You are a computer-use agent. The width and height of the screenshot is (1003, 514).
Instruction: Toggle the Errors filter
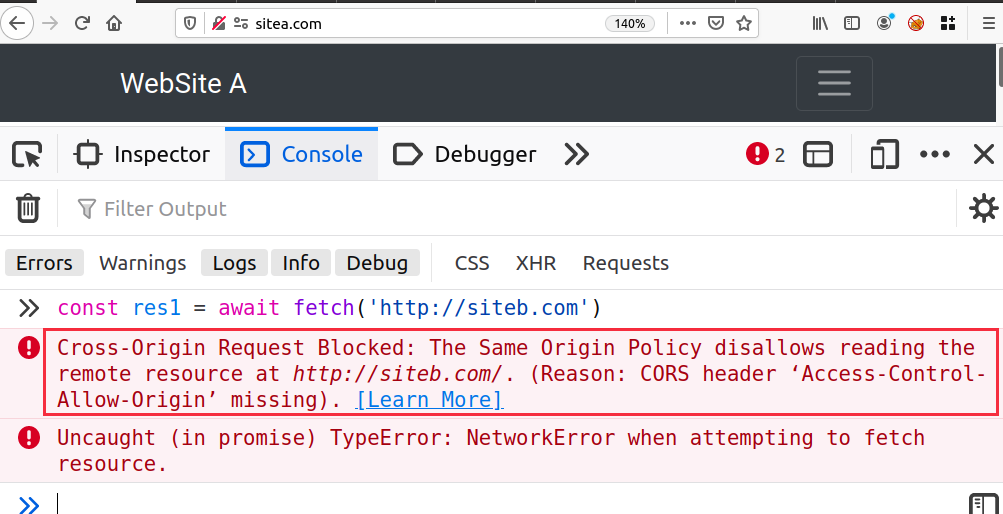[x=44, y=263]
